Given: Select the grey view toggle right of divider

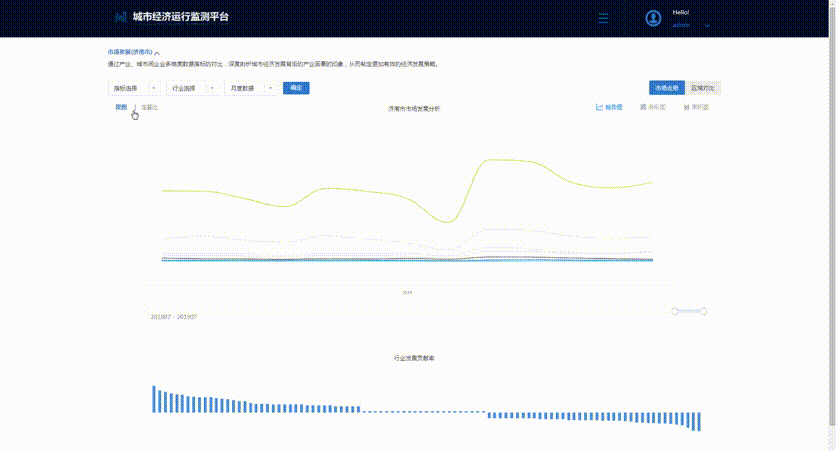Looking at the screenshot, I should click(149, 107).
